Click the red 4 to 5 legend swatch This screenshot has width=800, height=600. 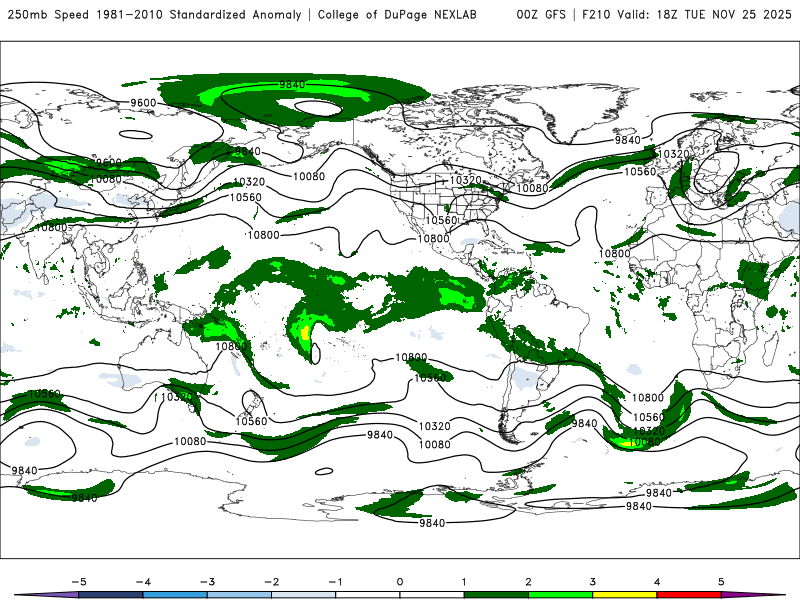689,595
